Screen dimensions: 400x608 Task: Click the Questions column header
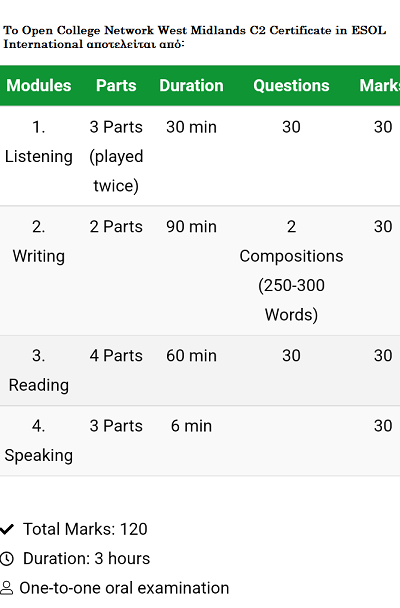[x=291, y=86]
